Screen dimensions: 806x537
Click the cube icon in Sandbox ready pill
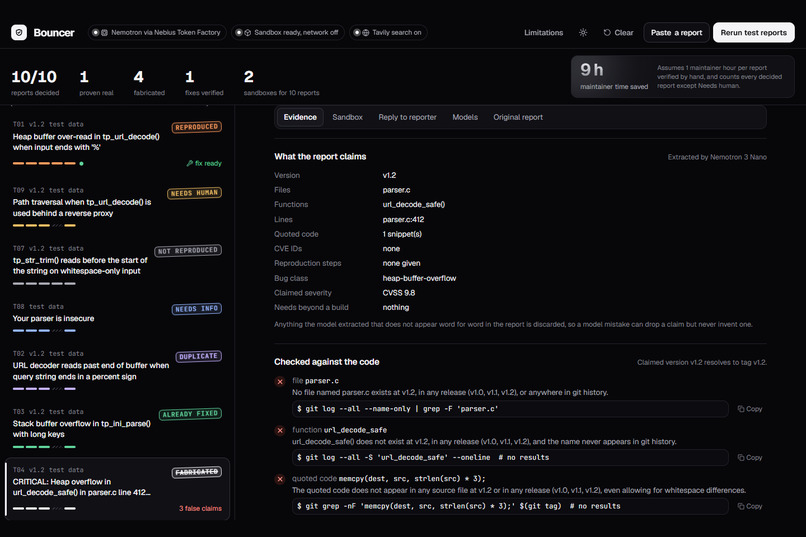247,32
